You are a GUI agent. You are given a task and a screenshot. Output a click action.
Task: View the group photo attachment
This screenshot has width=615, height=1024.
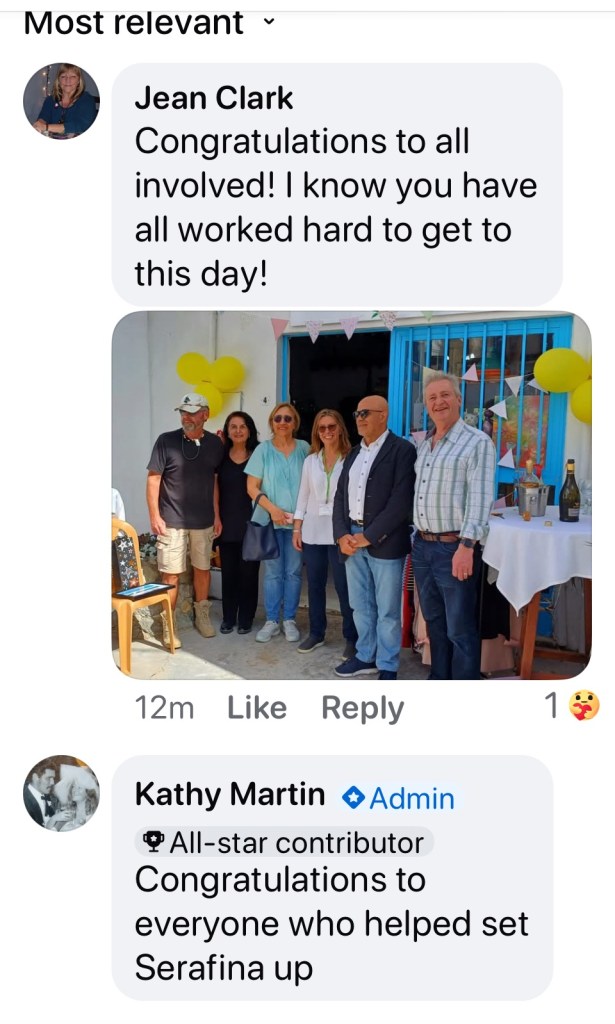[x=352, y=495]
